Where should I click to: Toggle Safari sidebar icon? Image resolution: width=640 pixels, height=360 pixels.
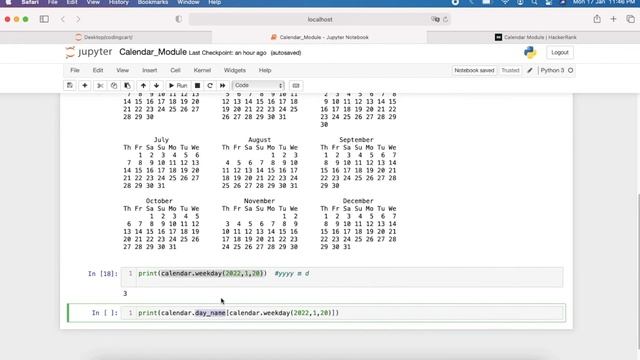pyautogui.click(x=44, y=19)
